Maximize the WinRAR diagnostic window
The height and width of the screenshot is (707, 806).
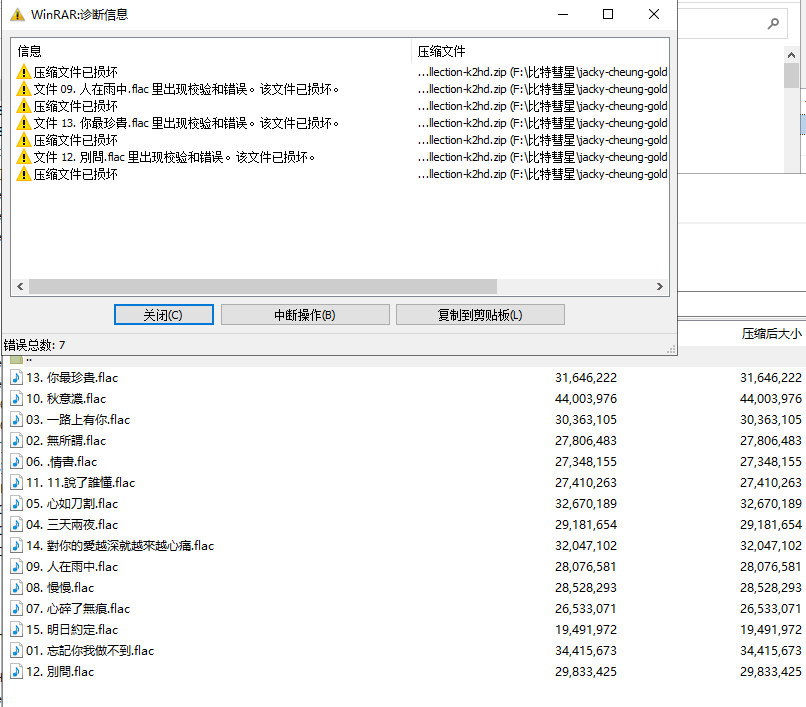coord(608,14)
